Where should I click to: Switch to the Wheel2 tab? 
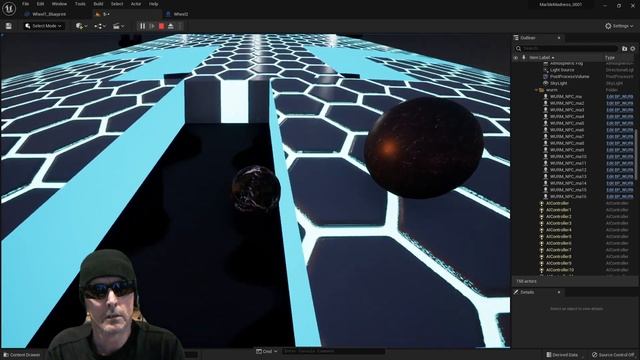[180, 14]
